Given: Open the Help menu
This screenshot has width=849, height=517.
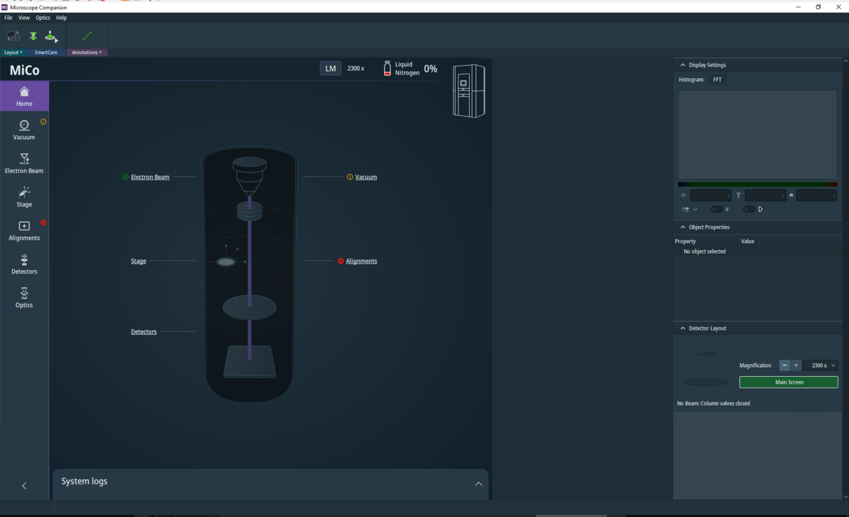Looking at the screenshot, I should point(61,18).
